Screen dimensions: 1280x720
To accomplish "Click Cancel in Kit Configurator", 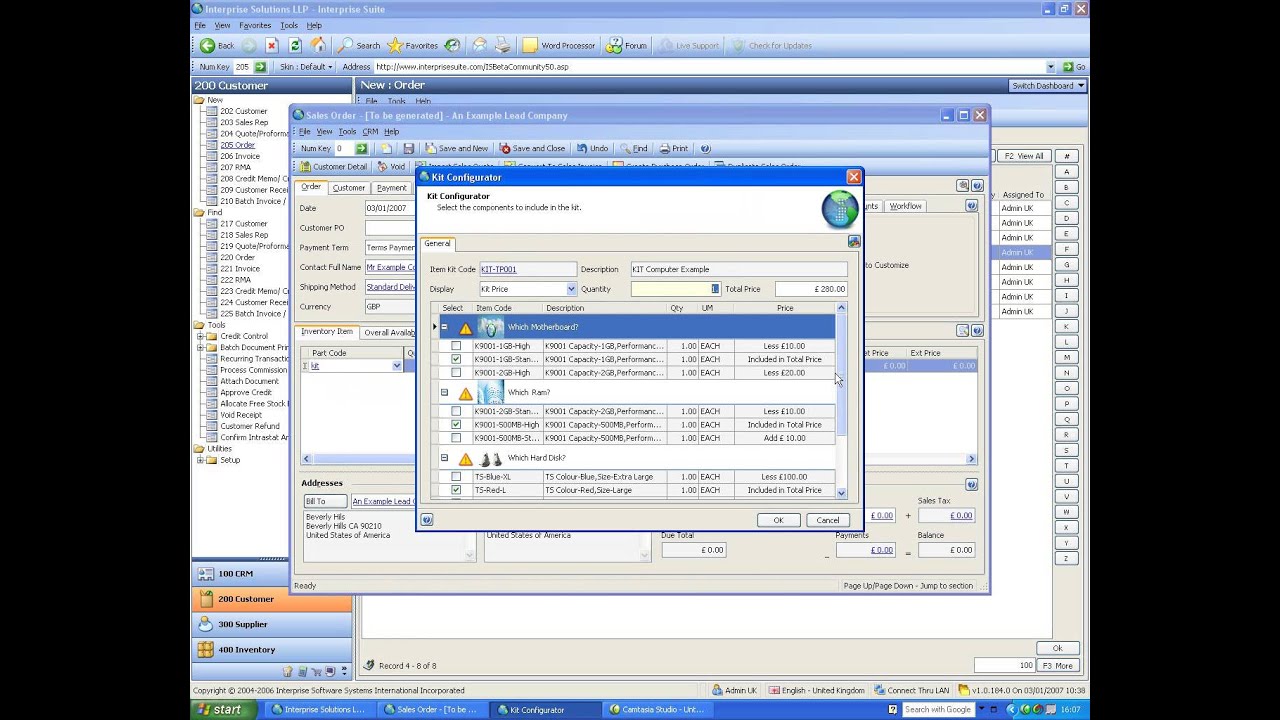I will pos(828,520).
